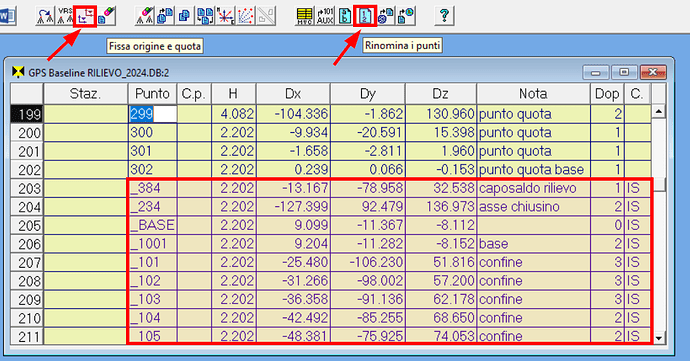Click Punto cell _BASE
The width and height of the screenshot is (690, 361).
[152, 225]
